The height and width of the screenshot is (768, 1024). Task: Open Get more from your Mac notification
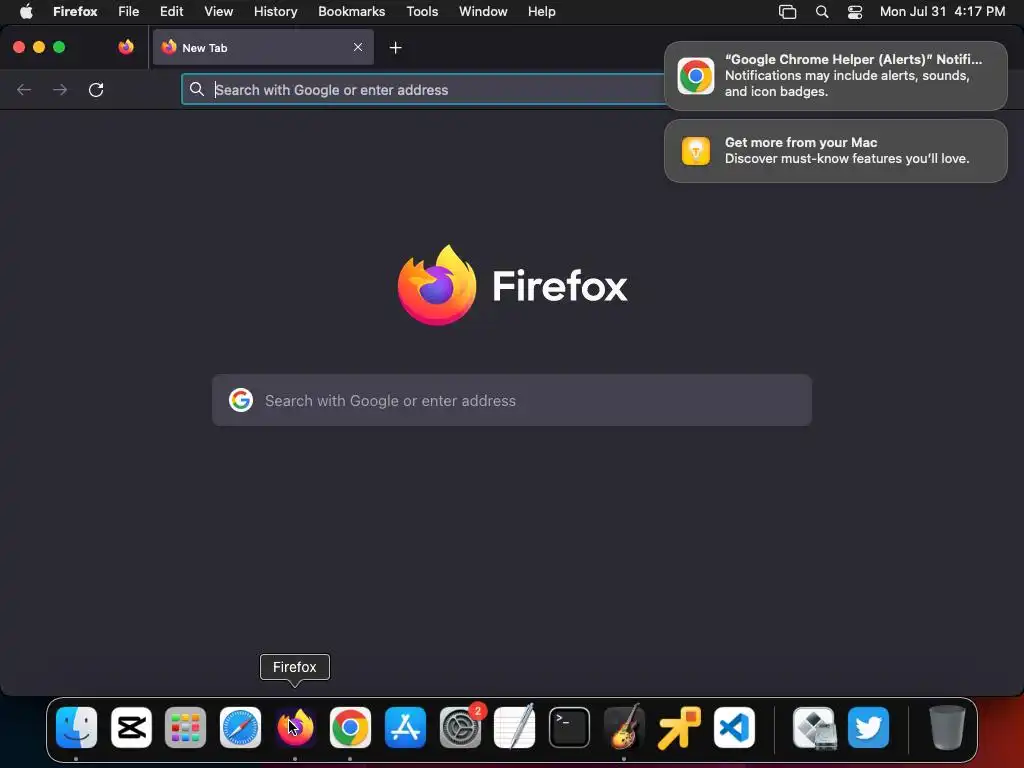[836, 151]
